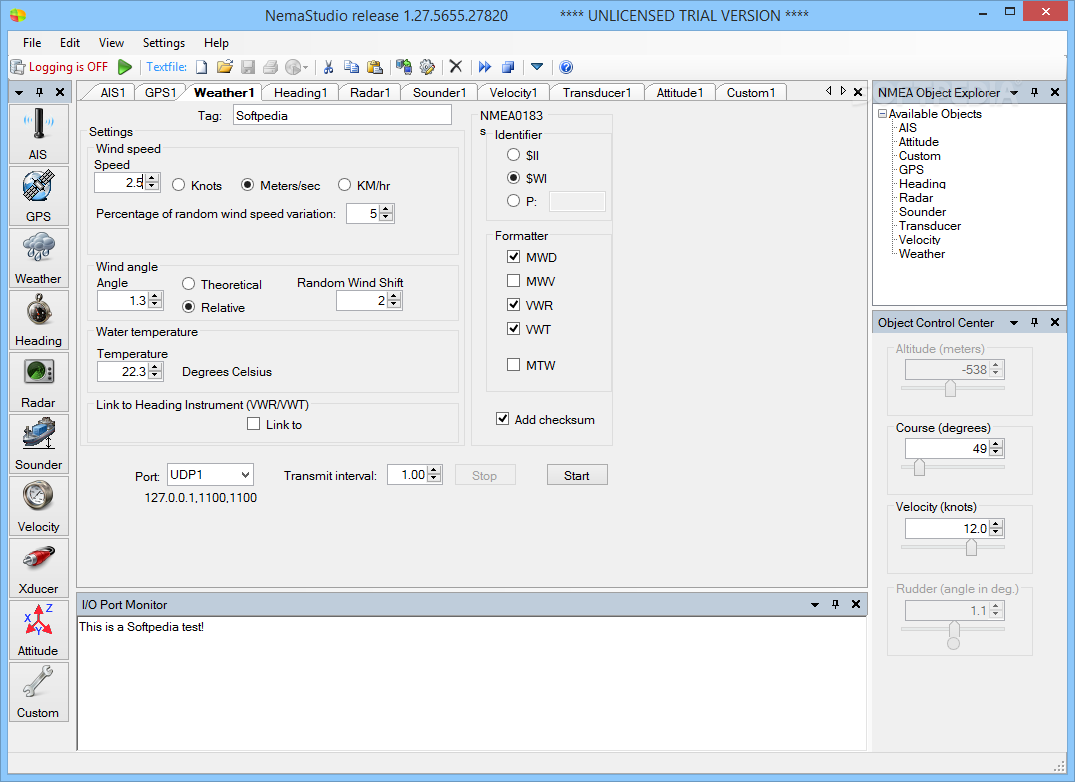Select Sounder in the Available Objects tree
The width and height of the screenshot is (1075, 782).
point(922,212)
